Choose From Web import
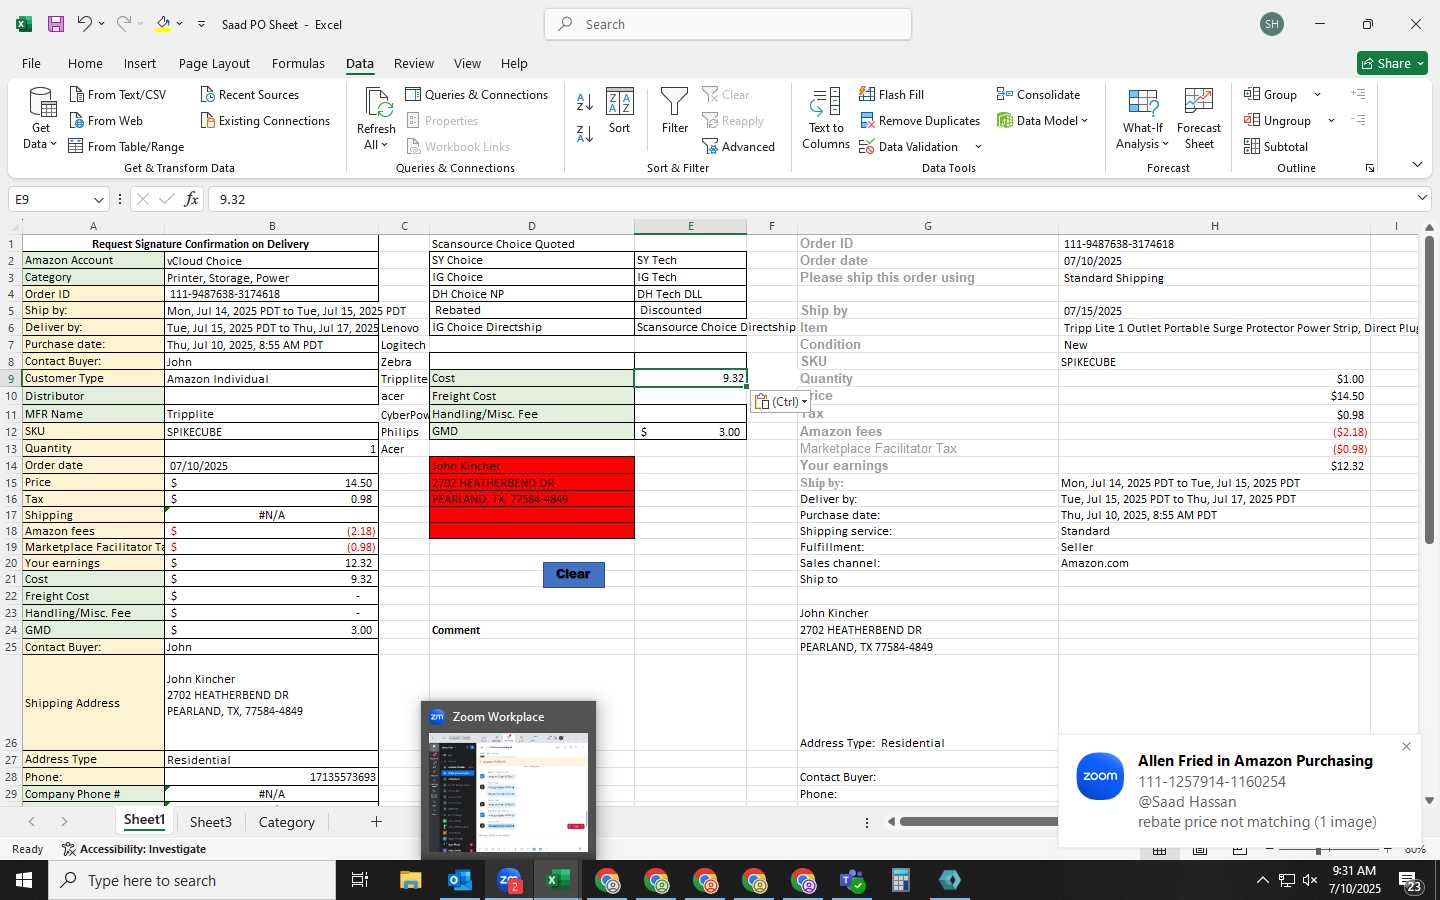 click(106, 121)
